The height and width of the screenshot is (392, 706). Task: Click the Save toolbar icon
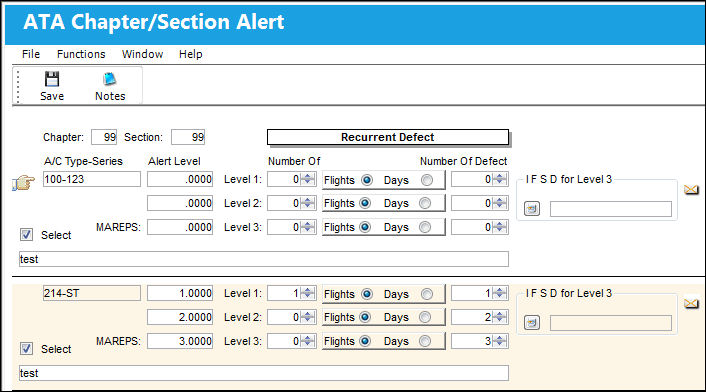tap(52, 79)
